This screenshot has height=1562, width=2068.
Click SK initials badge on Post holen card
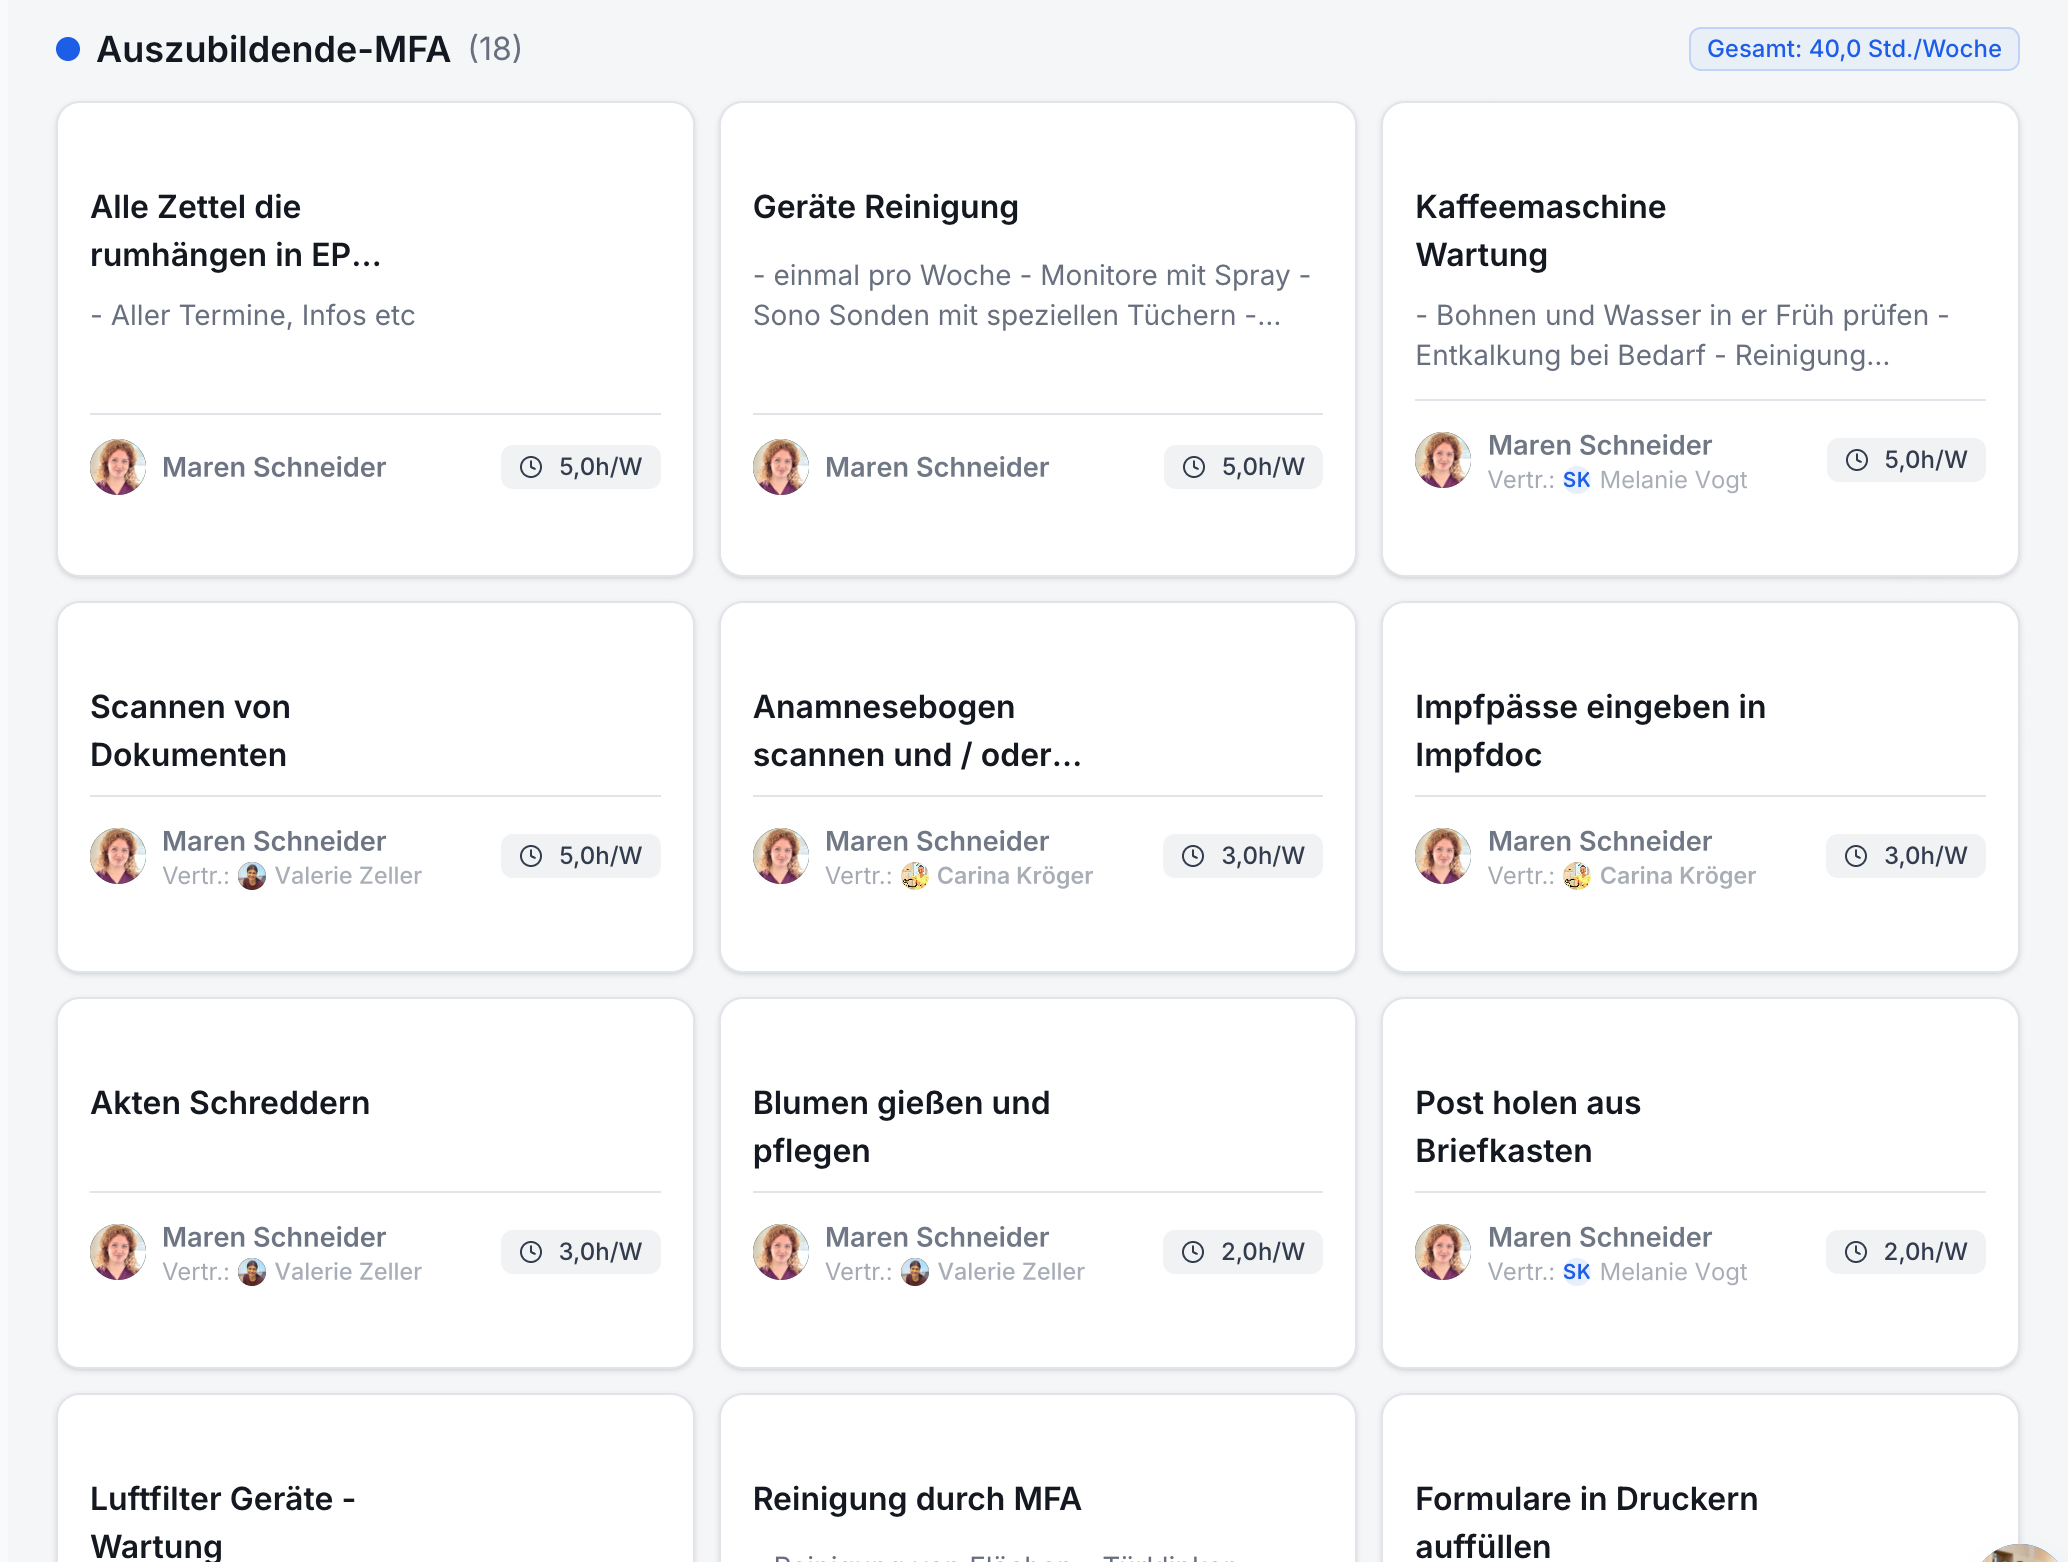coord(1576,1272)
